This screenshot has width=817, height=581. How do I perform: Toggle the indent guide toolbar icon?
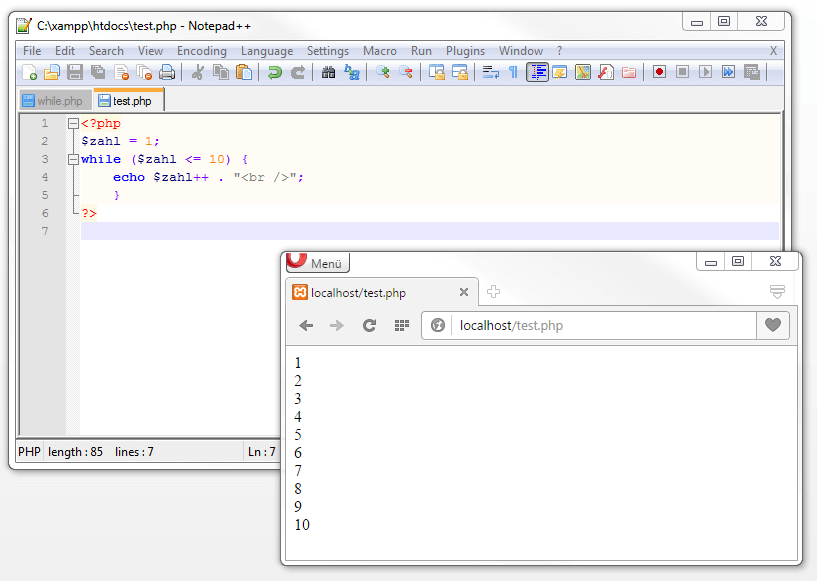click(537, 72)
